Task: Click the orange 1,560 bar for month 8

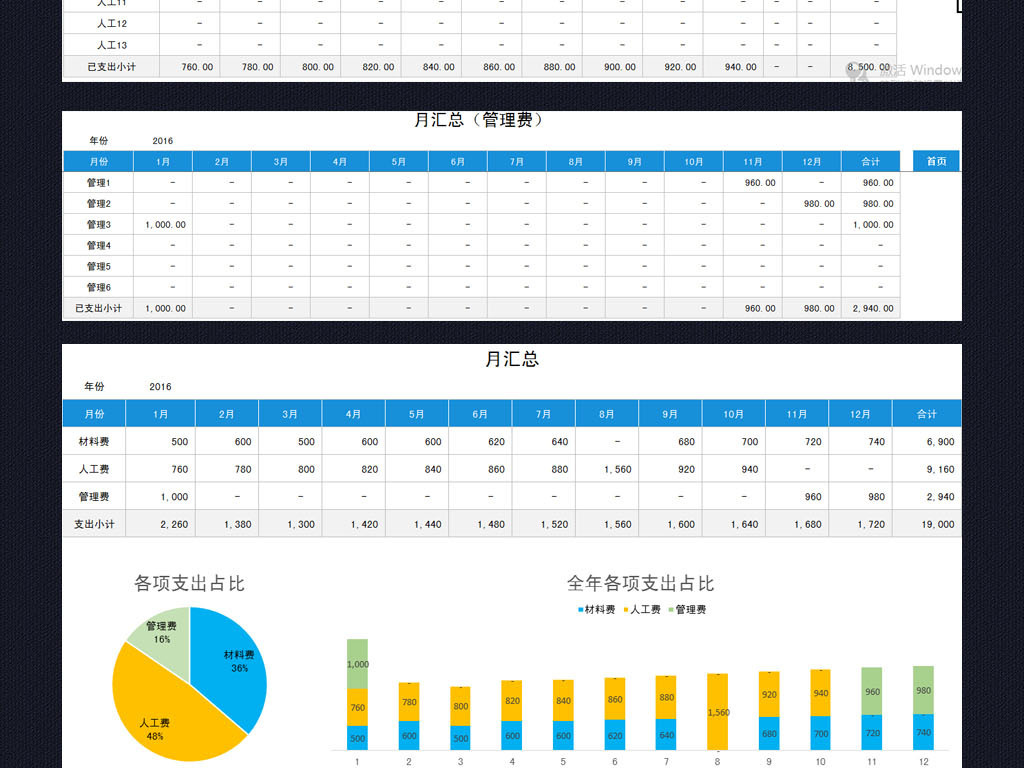Action: (x=717, y=712)
